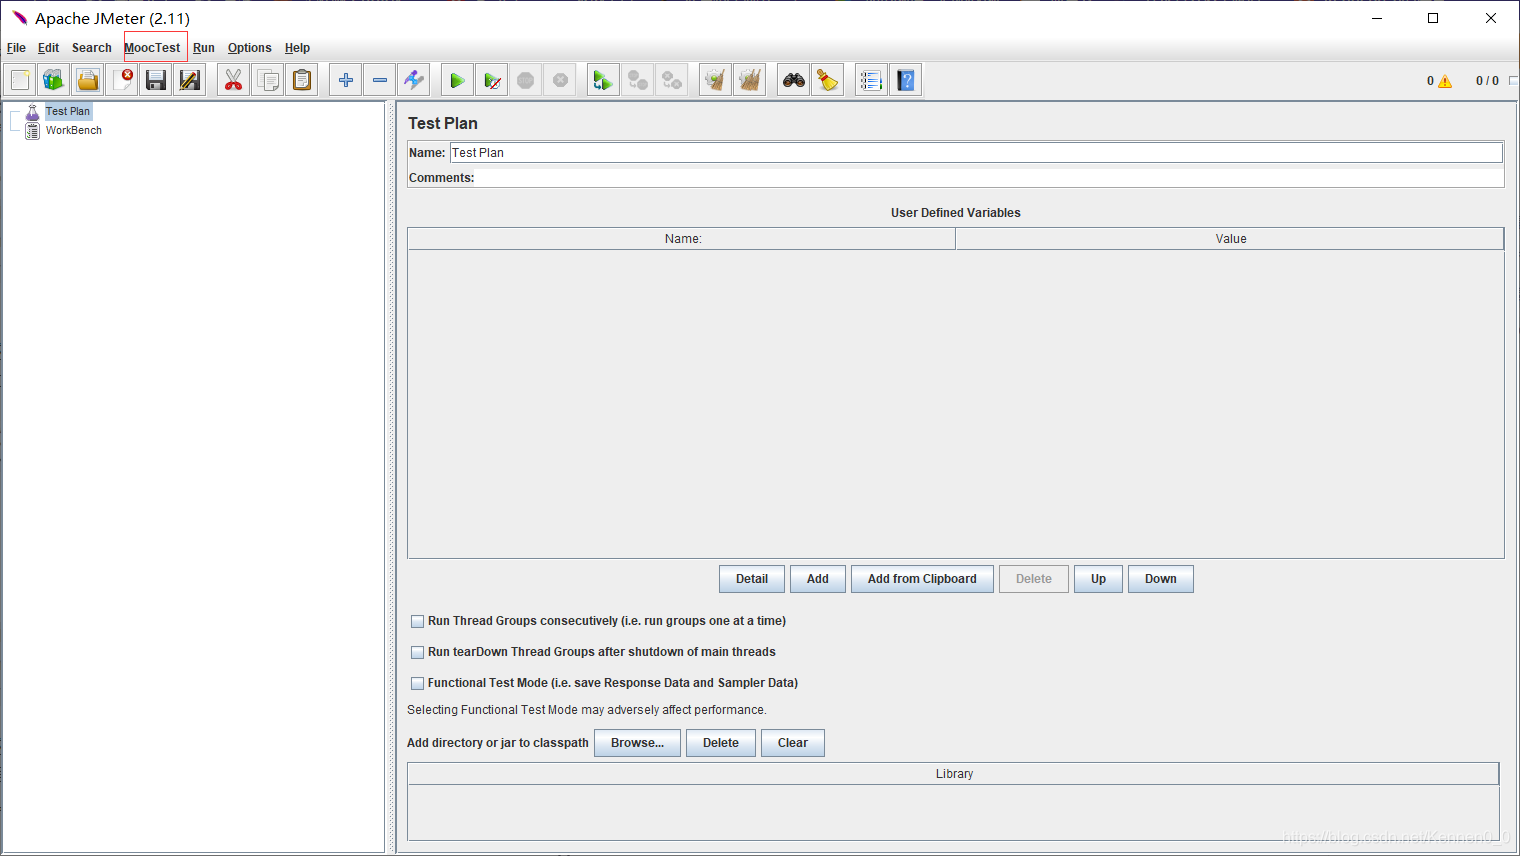Click the Detail button
1520x856 pixels.
coord(752,579)
